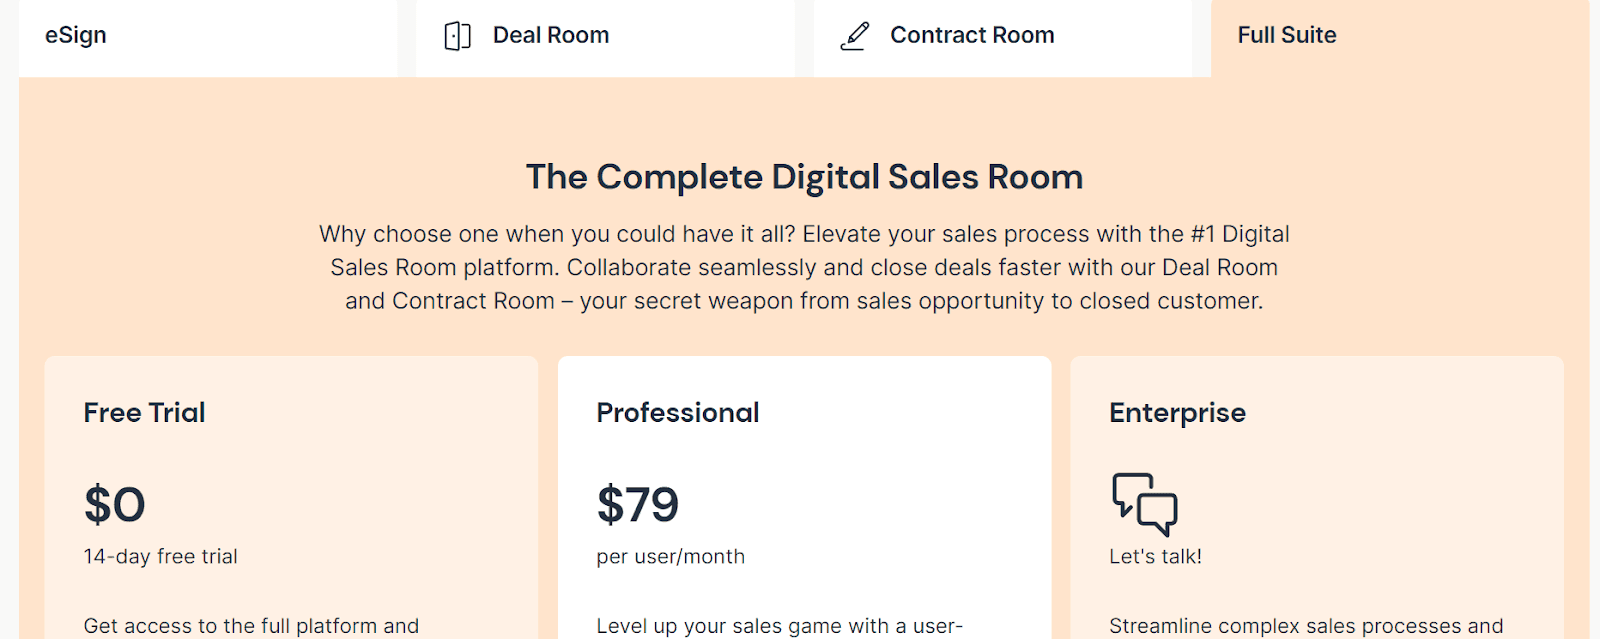Click "Get access to the full platform" text

pyautogui.click(x=251, y=626)
